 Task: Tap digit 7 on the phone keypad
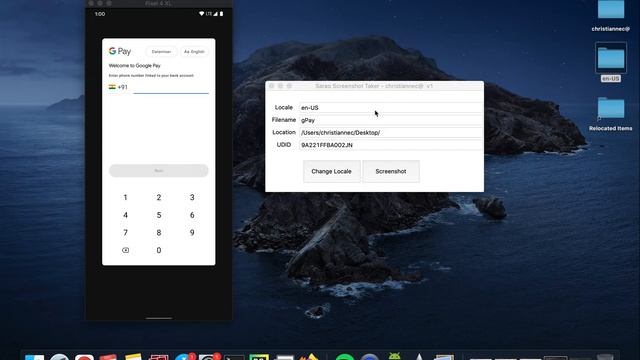click(125, 233)
